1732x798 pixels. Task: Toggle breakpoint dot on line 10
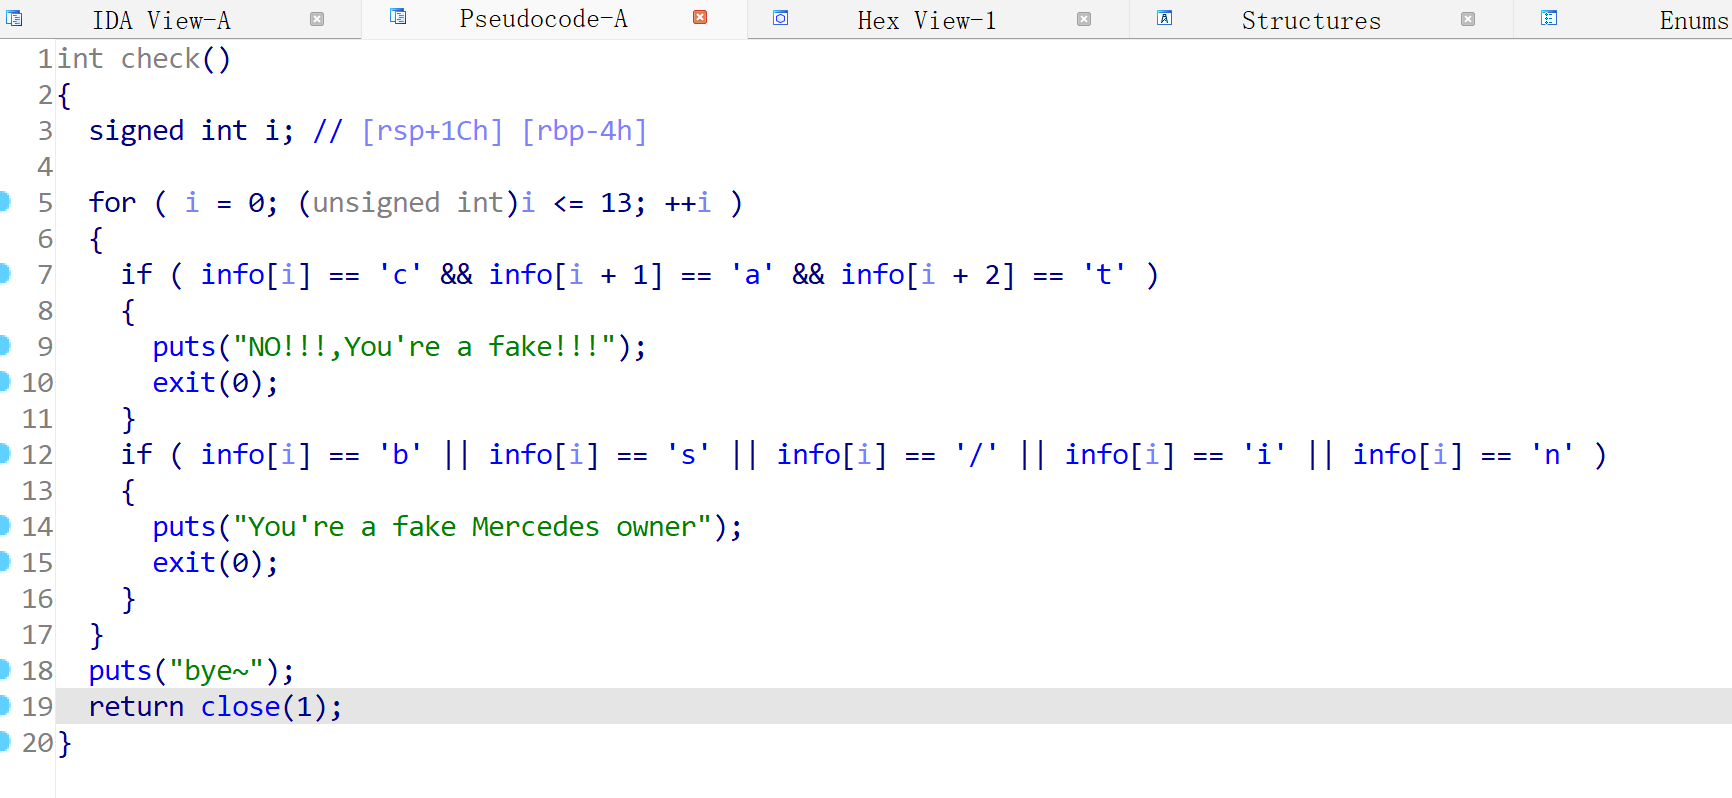pos(4,382)
